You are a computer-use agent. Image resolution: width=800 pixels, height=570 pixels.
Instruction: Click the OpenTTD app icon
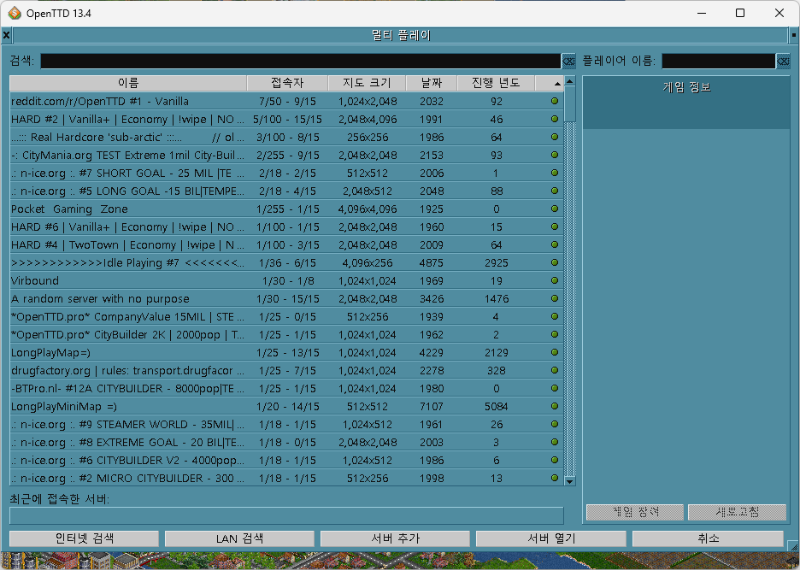(x=14, y=13)
